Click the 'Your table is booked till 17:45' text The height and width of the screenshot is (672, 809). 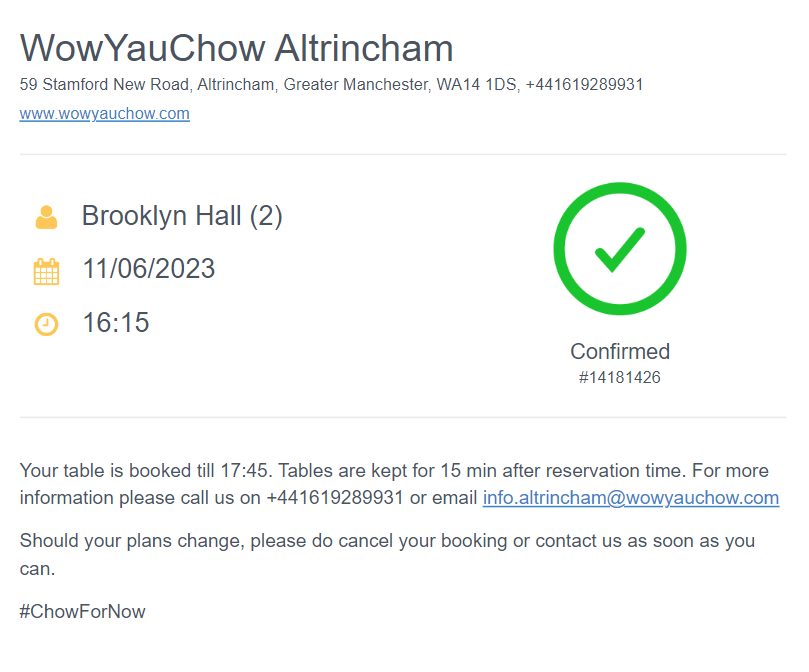(146, 470)
